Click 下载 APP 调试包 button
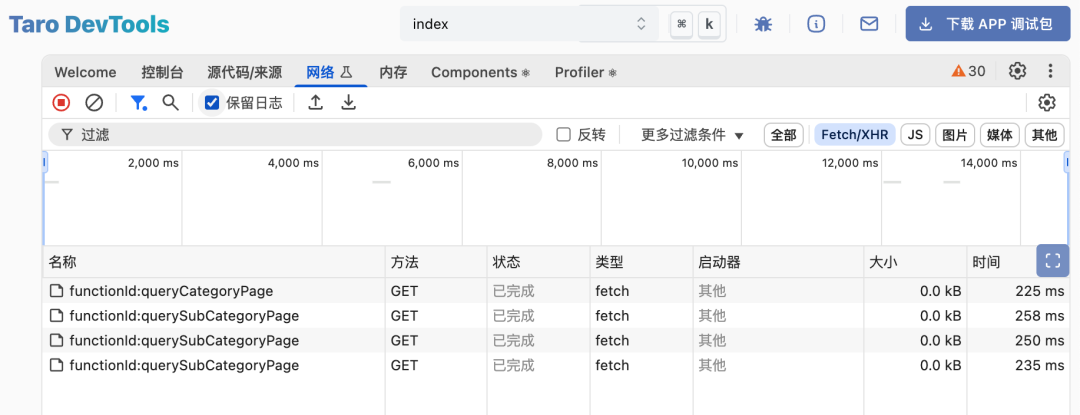 (988, 24)
